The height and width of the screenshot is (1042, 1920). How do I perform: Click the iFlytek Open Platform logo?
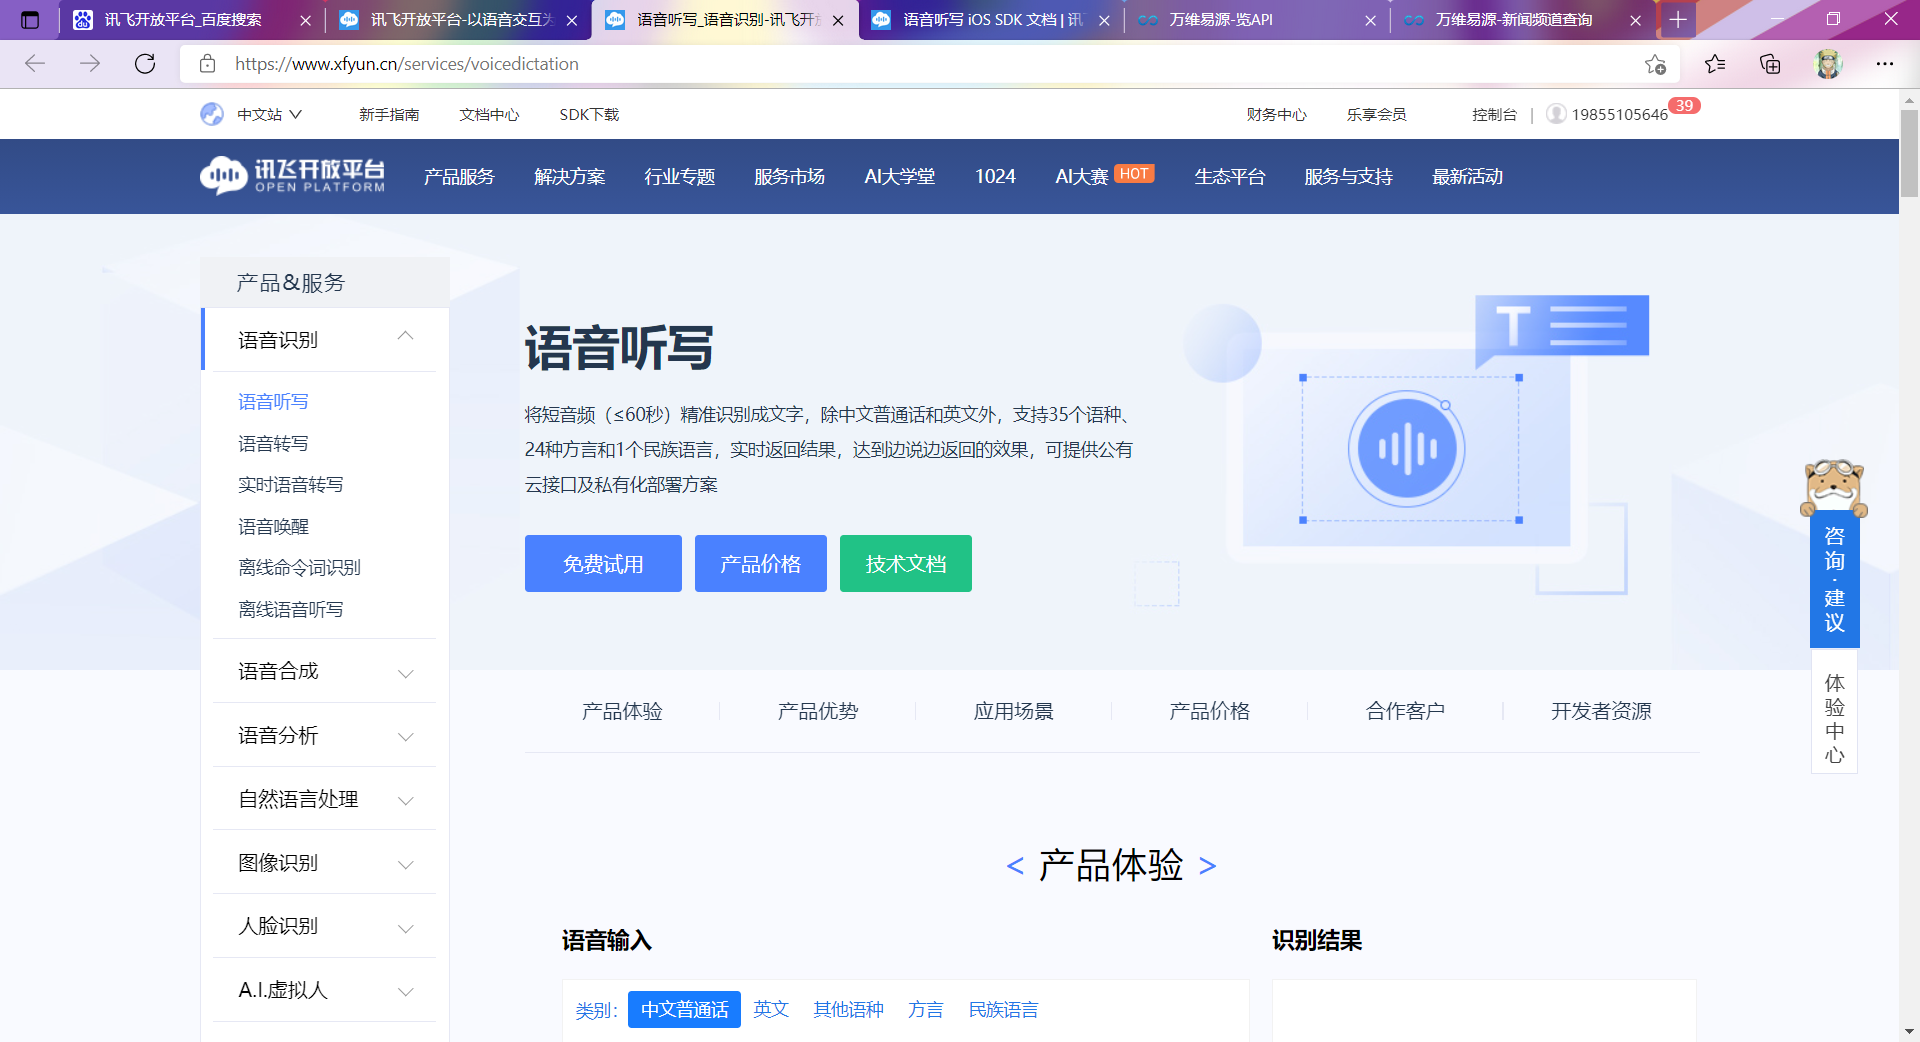click(292, 176)
